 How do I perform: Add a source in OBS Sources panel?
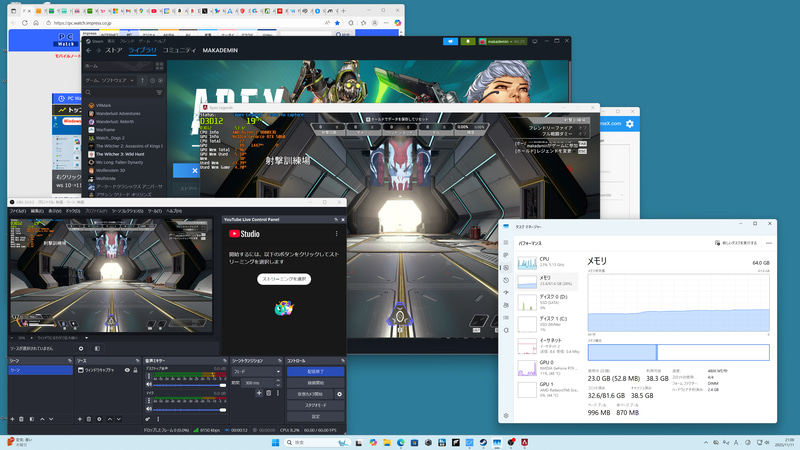point(80,419)
